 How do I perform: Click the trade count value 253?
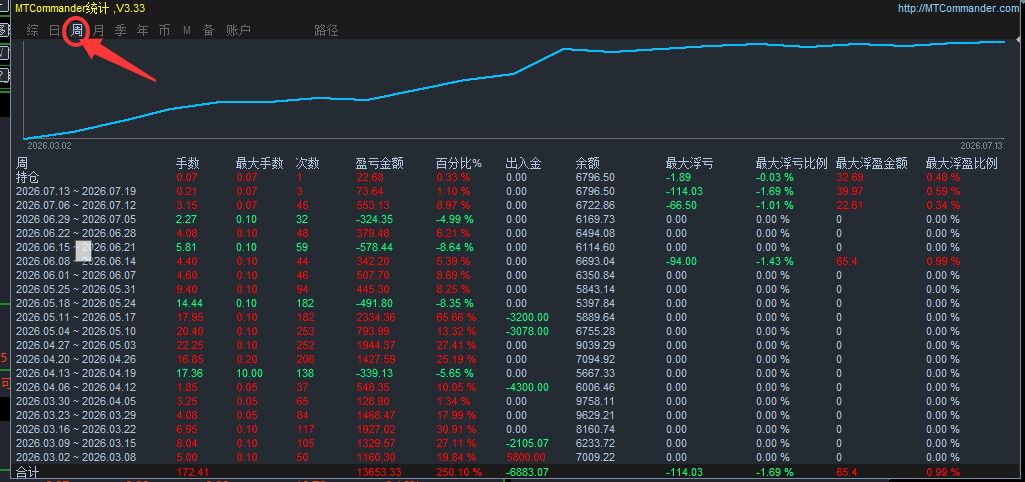coord(305,331)
